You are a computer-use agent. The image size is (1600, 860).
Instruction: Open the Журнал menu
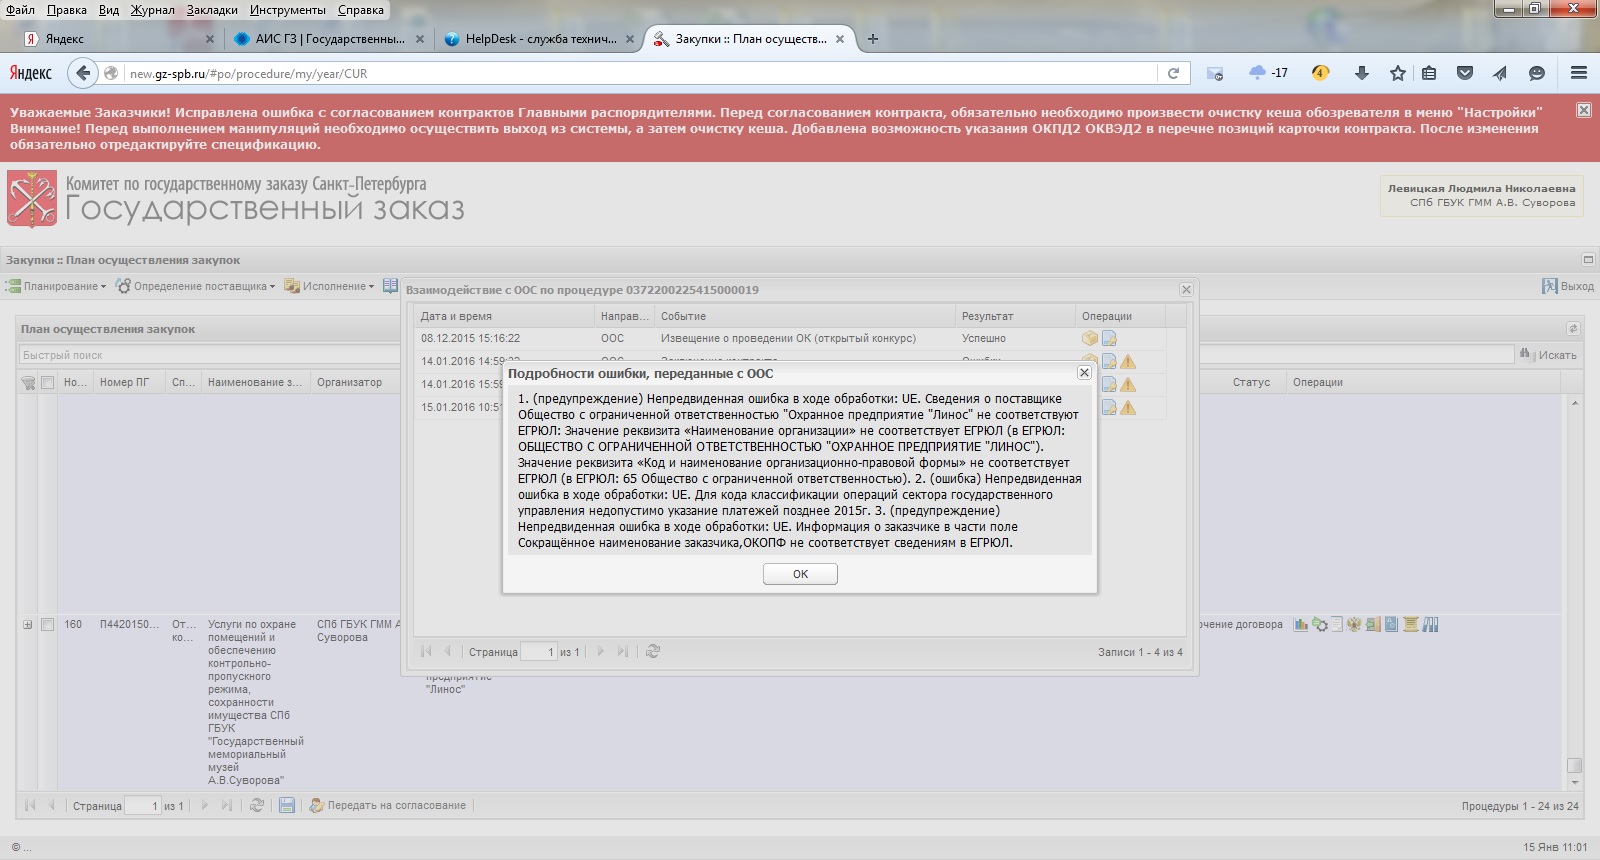click(x=152, y=10)
